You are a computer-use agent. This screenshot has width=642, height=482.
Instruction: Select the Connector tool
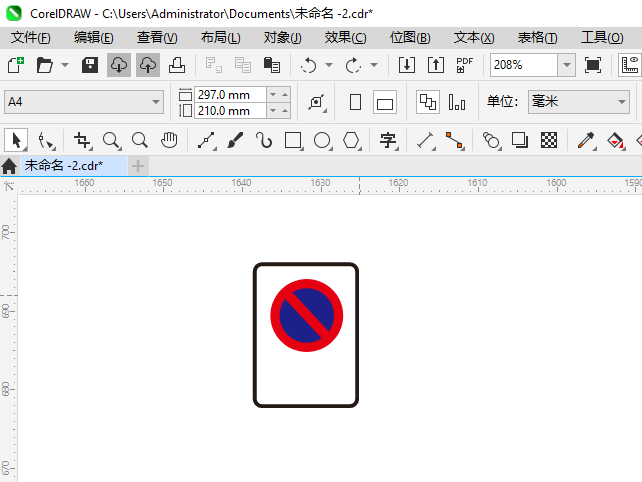point(454,140)
